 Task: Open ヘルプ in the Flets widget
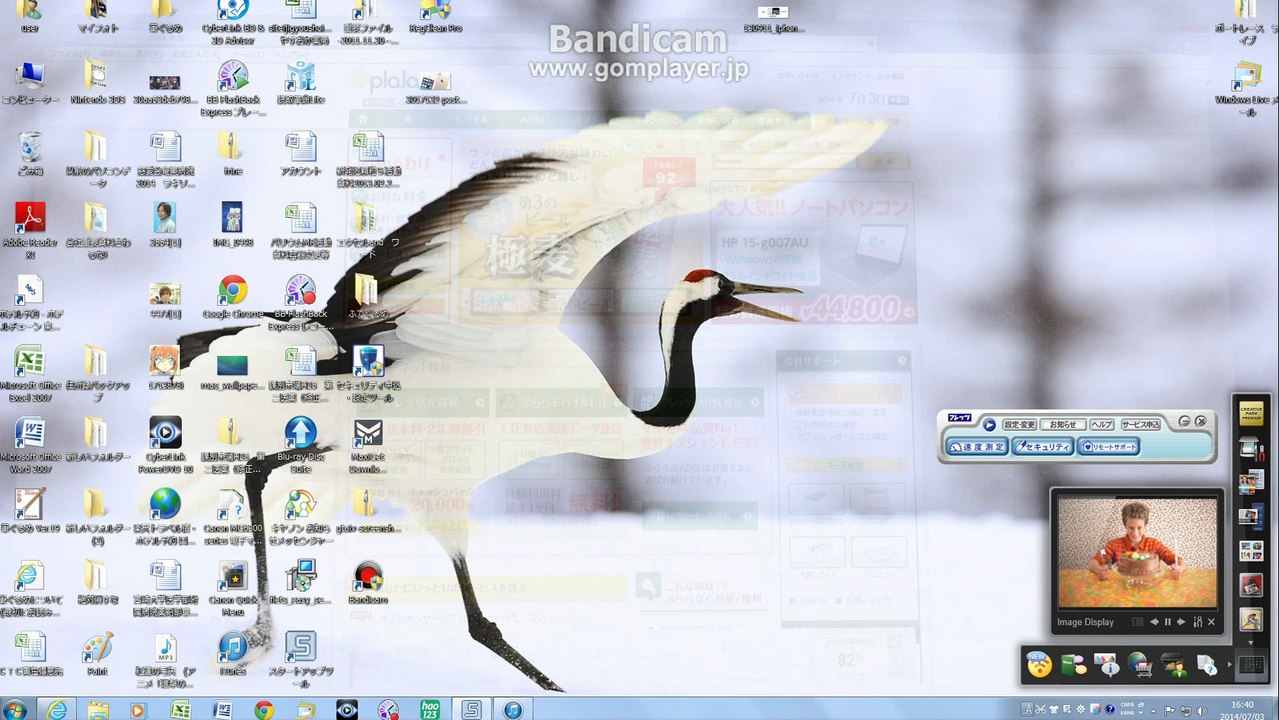(1101, 424)
